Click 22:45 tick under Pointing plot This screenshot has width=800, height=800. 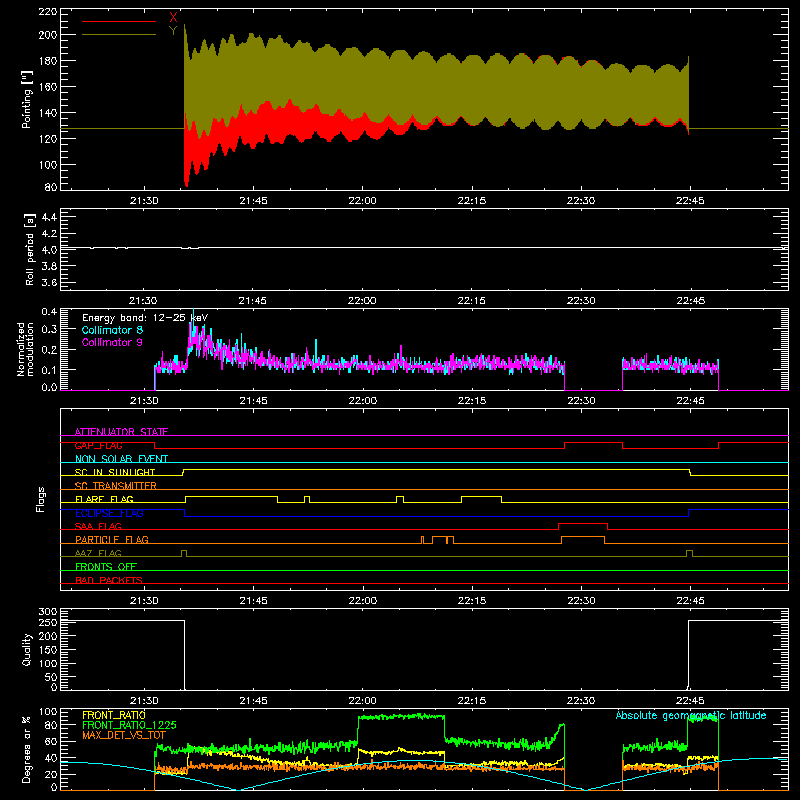[x=690, y=201]
